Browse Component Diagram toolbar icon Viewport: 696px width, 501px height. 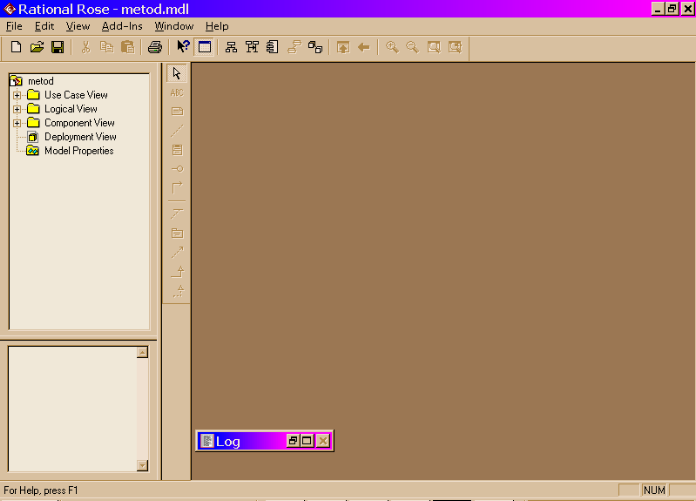(273, 47)
